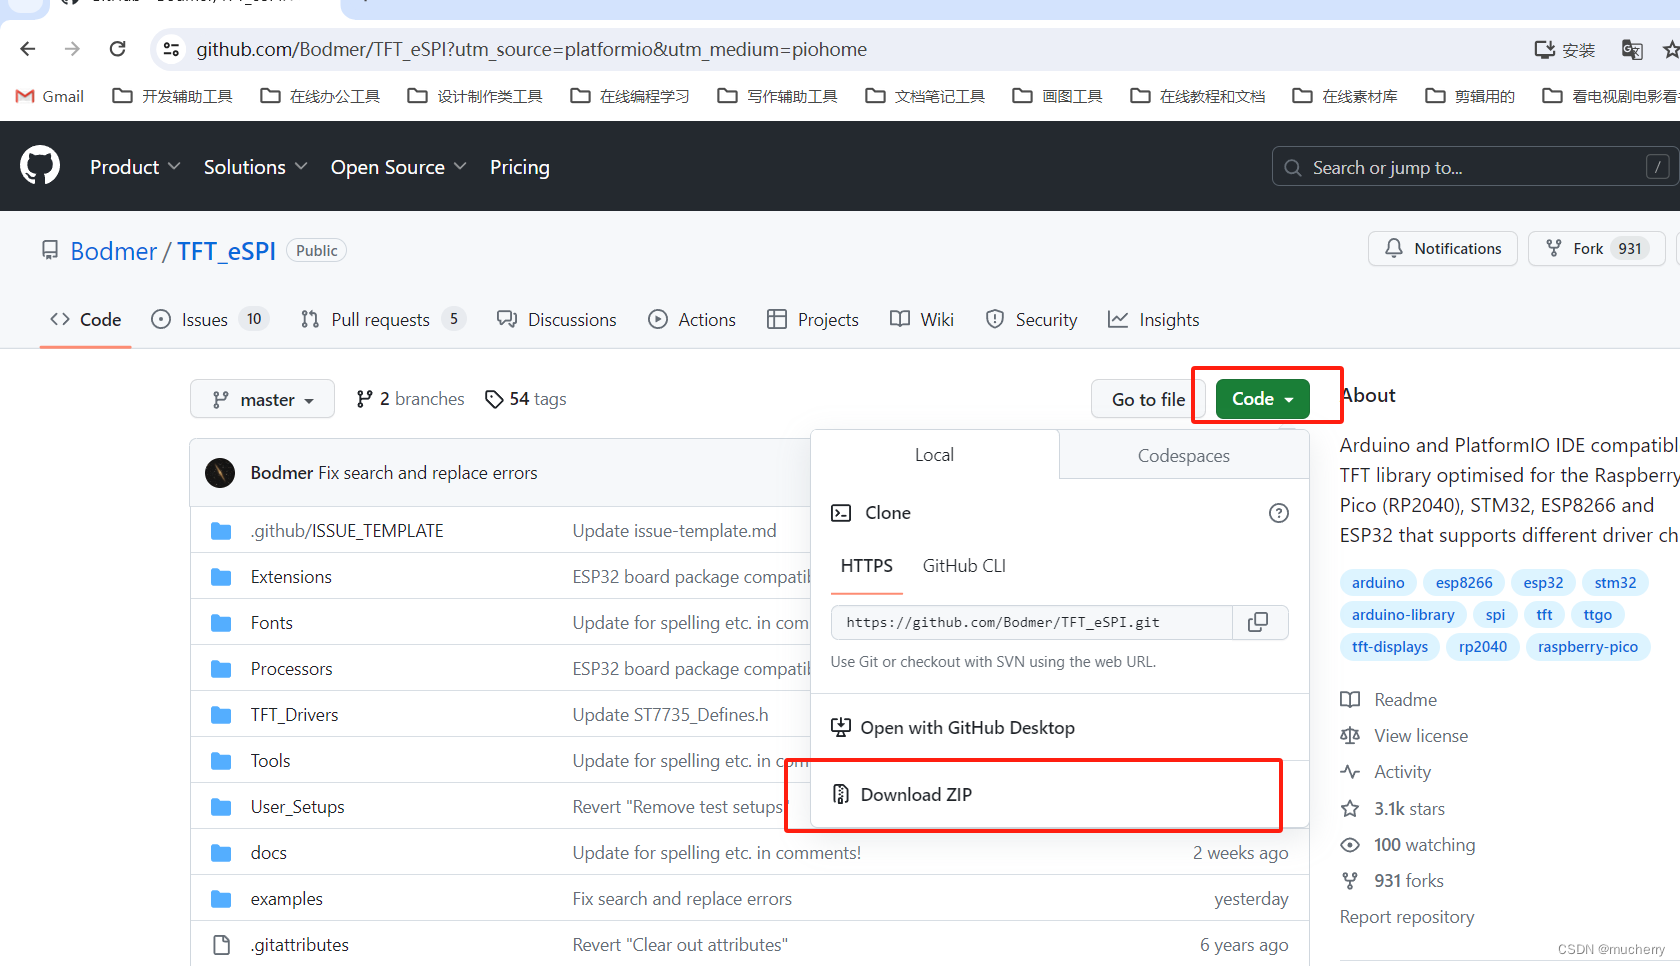1680x966 pixels.
Task: Click the install app icon in address bar
Action: click(x=1565, y=50)
